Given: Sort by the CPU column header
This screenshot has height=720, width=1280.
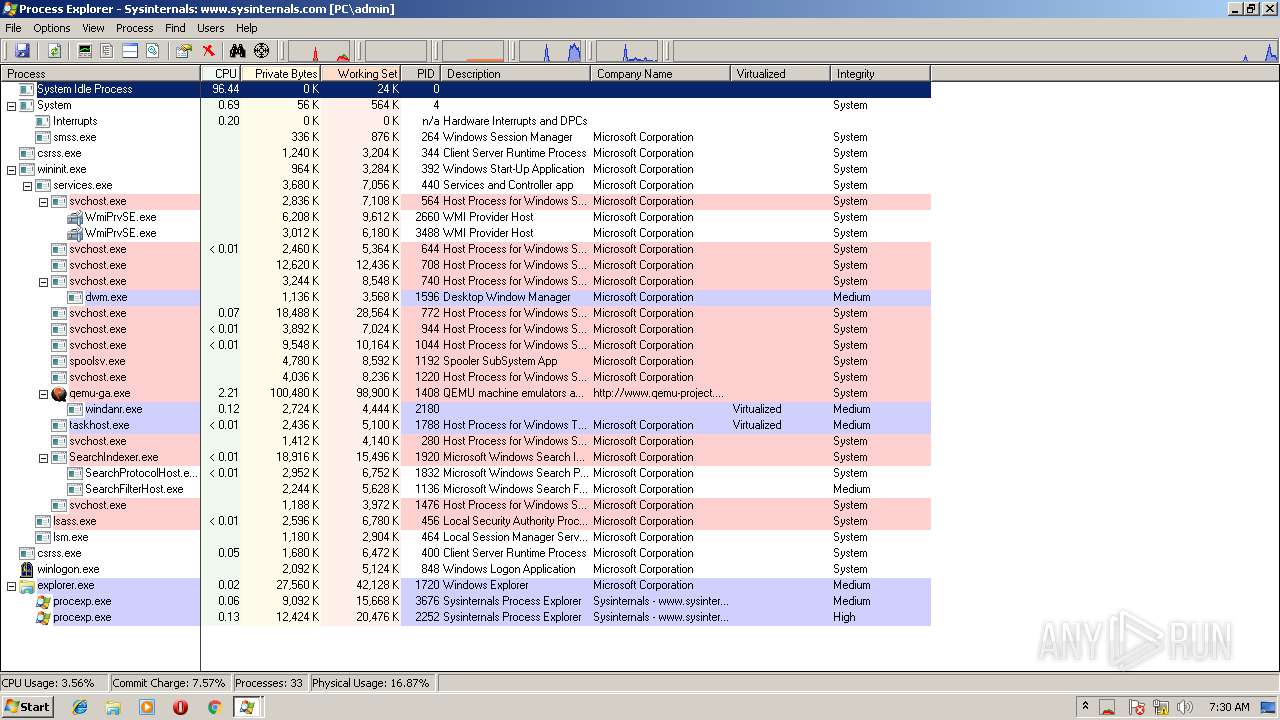Looking at the screenshot, I should (x=221, y=73).
